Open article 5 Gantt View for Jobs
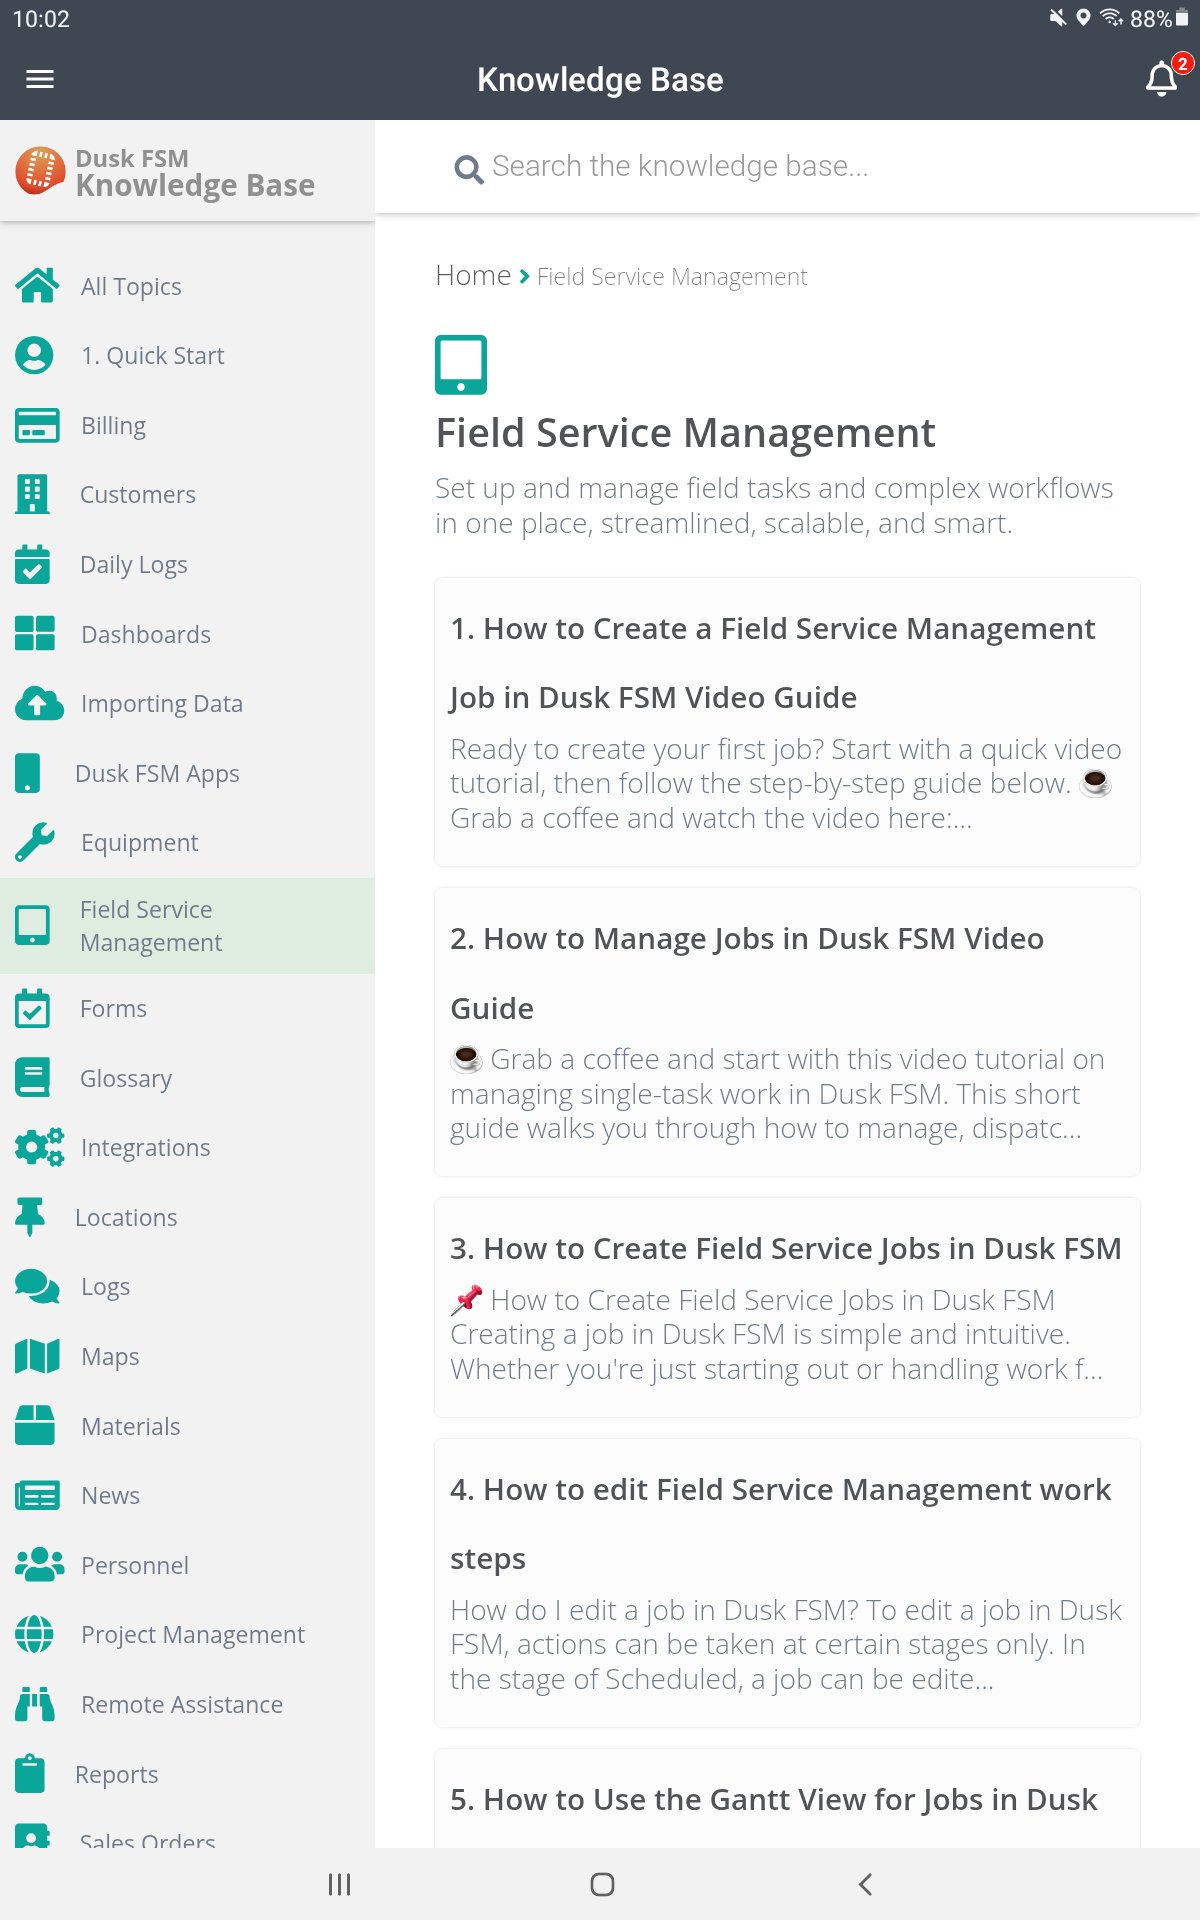This screenshot has width=1200, height=1920. tap(787, 1799)
